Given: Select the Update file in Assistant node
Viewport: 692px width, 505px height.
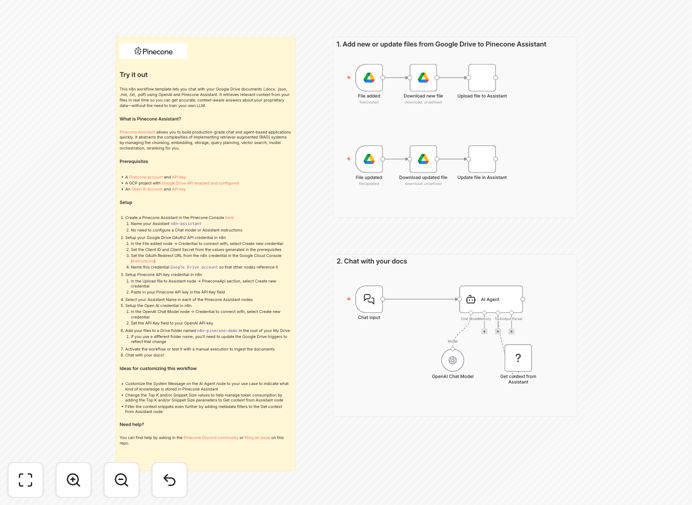Looking at the screenshot, I should (x=482, y=159).
